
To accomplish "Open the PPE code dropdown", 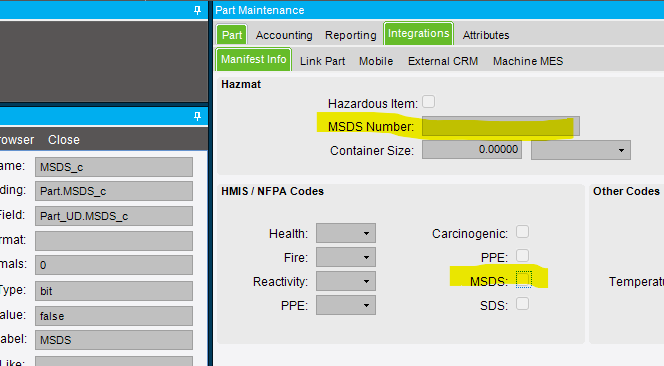I will [346, 305].
